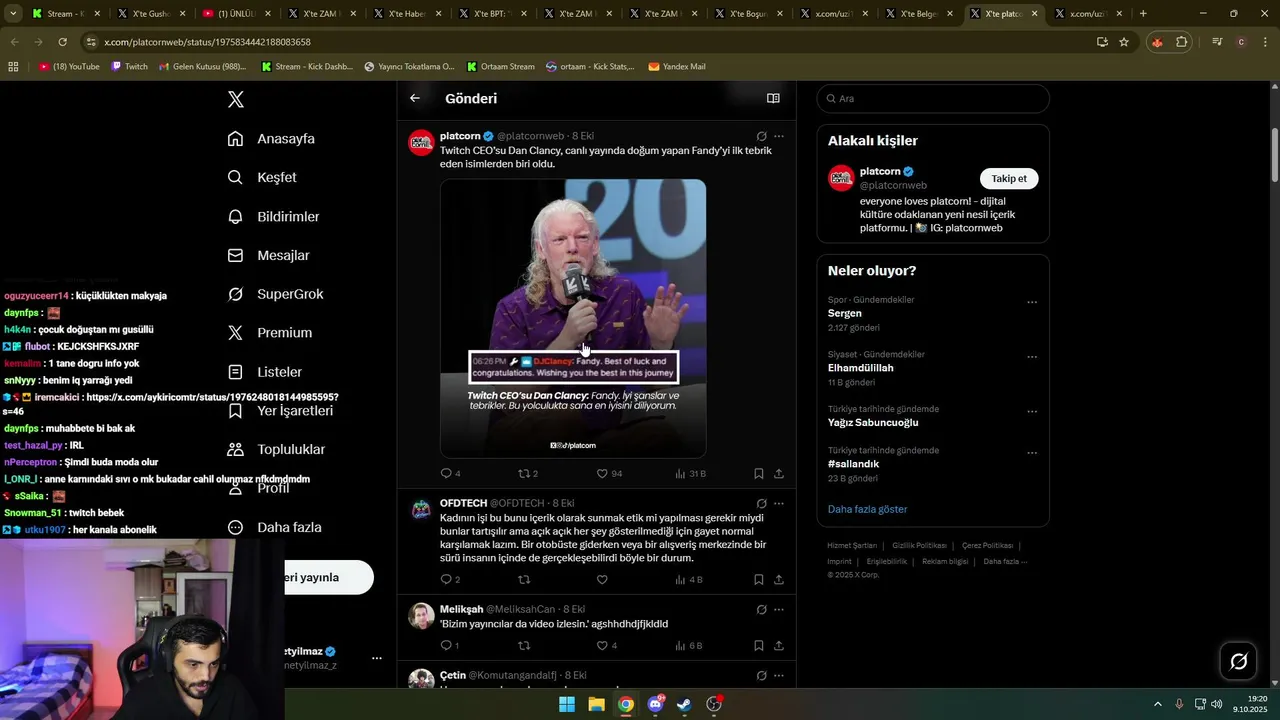This screenshot has height=720, width=1280.
Task: Open the Sergen trending topic
Action: point(845,313)
